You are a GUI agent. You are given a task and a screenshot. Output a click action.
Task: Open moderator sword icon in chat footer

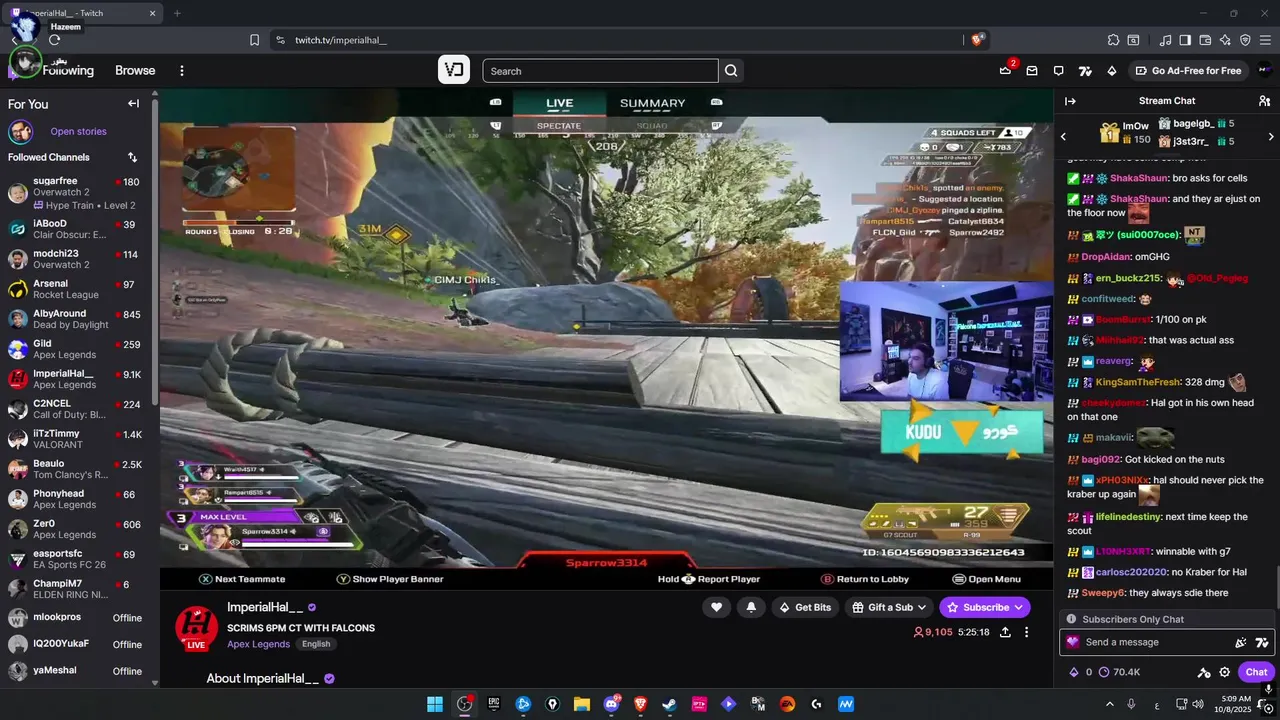tap(1204, 672)
